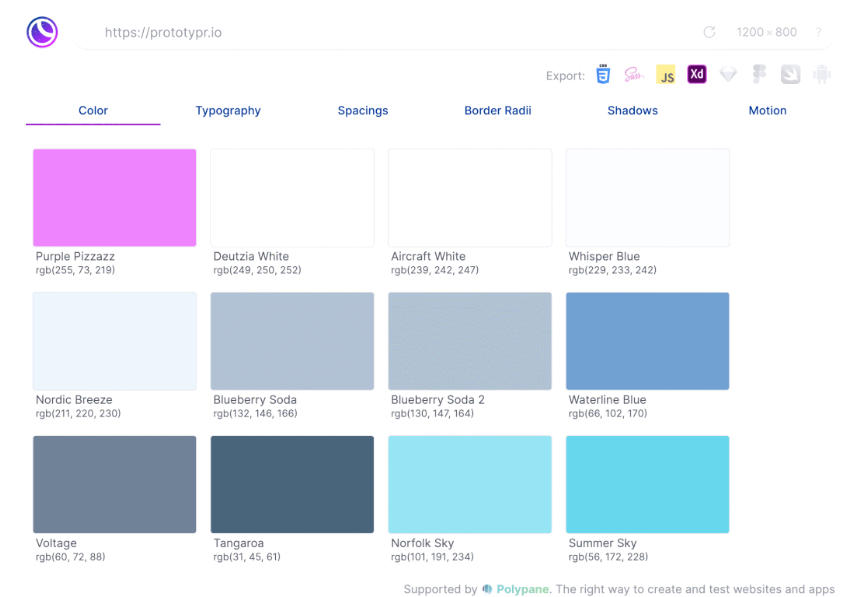Export tokens as CSS

coord(603,75)
